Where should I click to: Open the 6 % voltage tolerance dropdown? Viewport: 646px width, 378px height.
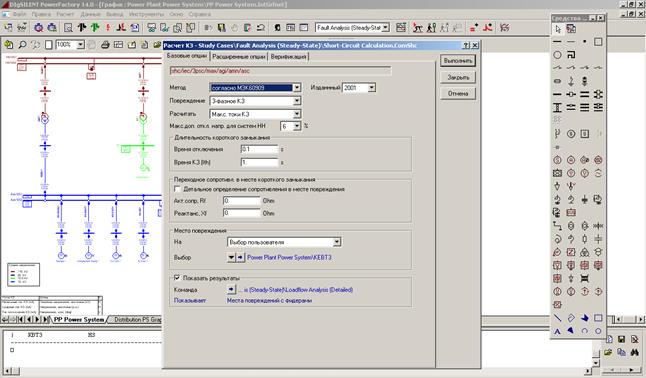(x=297, y=127)
